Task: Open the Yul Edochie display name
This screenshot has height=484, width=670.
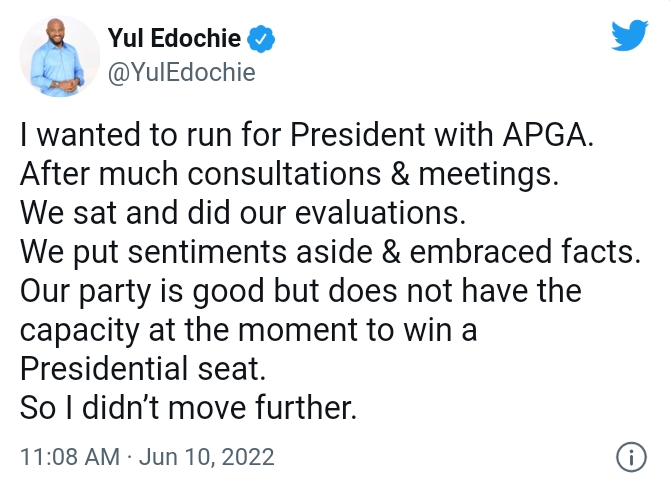Action: click(174, 38)
